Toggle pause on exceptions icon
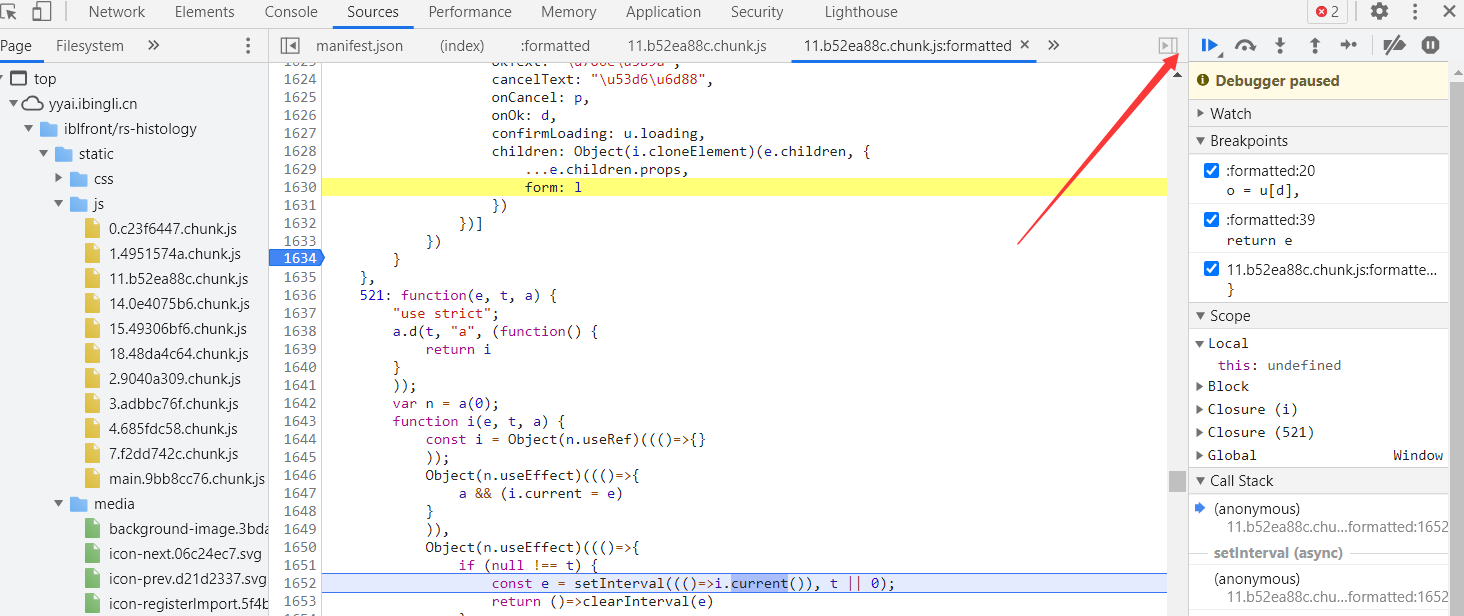This screenshot has height=616, width=1464. click(1431, 45)
